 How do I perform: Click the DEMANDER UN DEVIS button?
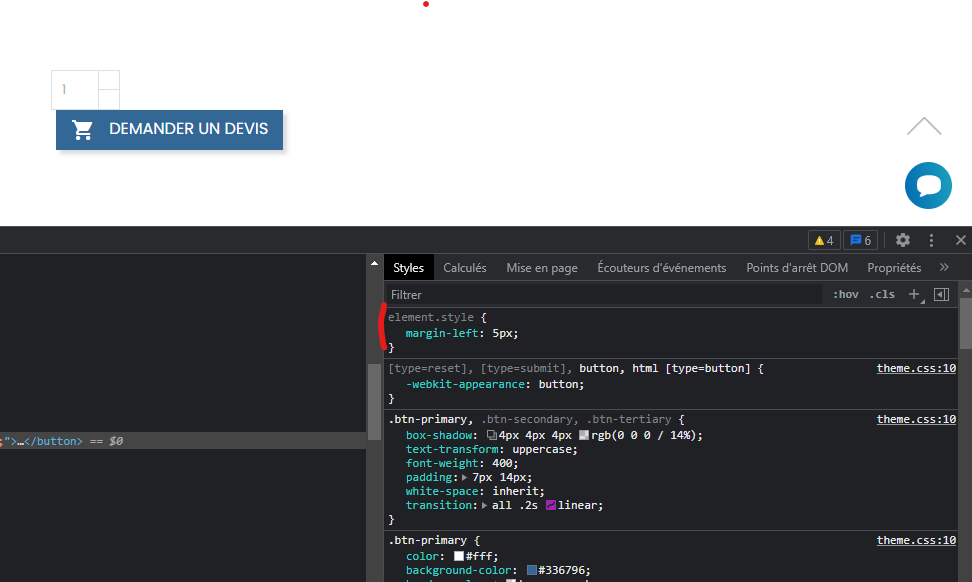169,129
